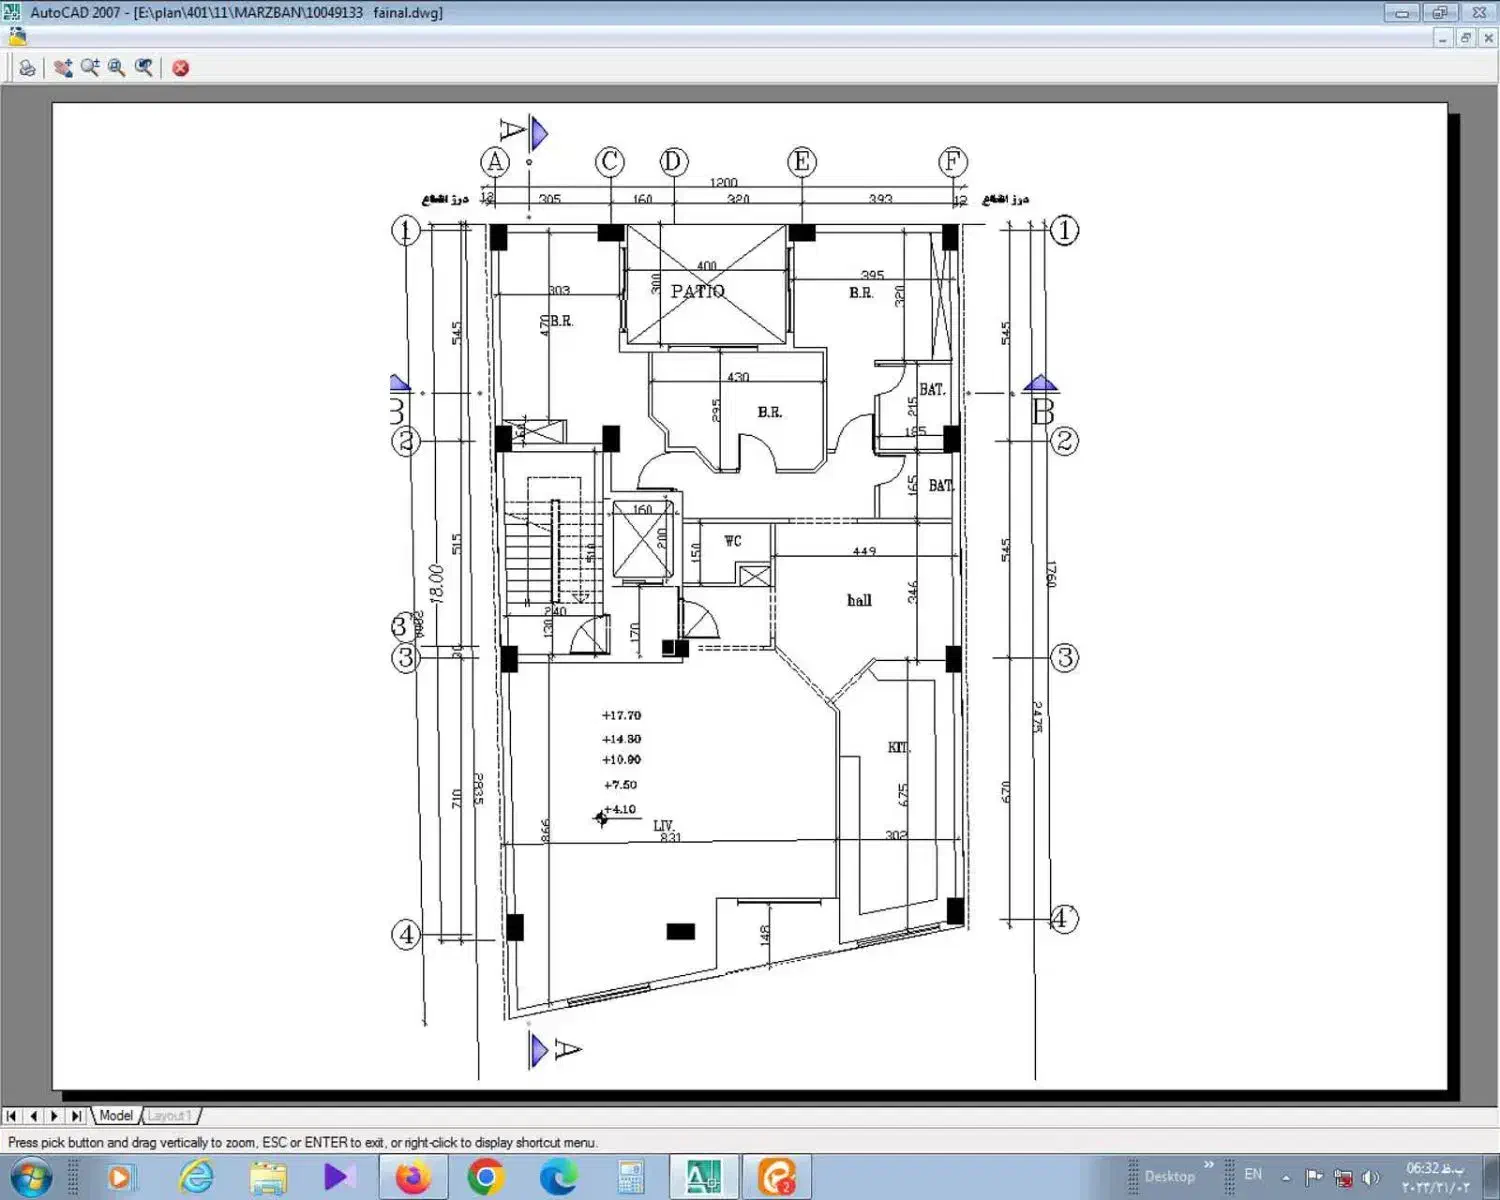The image size is (1500, 1200).
Task: Open the AutoCAD application icon menu
Action: pyautogui.click(x=12, y=13)
